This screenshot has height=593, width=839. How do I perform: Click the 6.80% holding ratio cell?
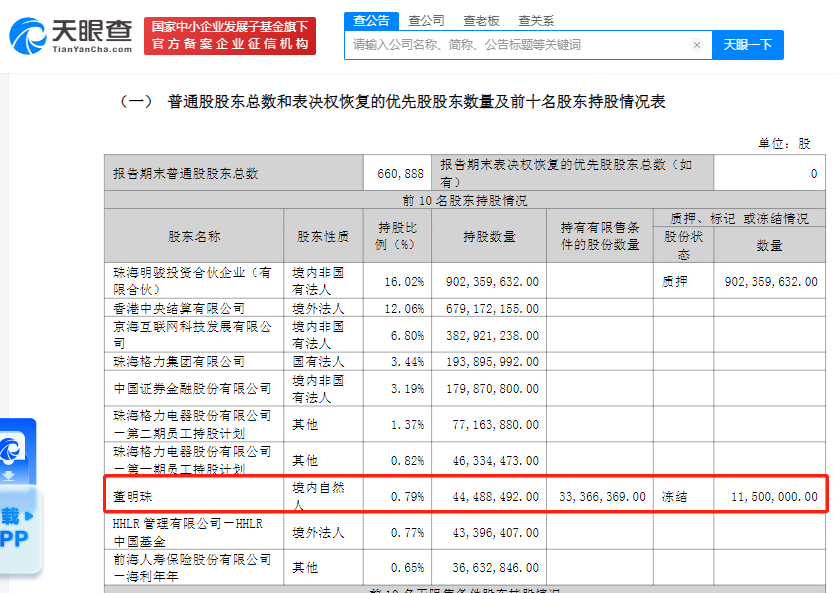click(x=398, y=334)
